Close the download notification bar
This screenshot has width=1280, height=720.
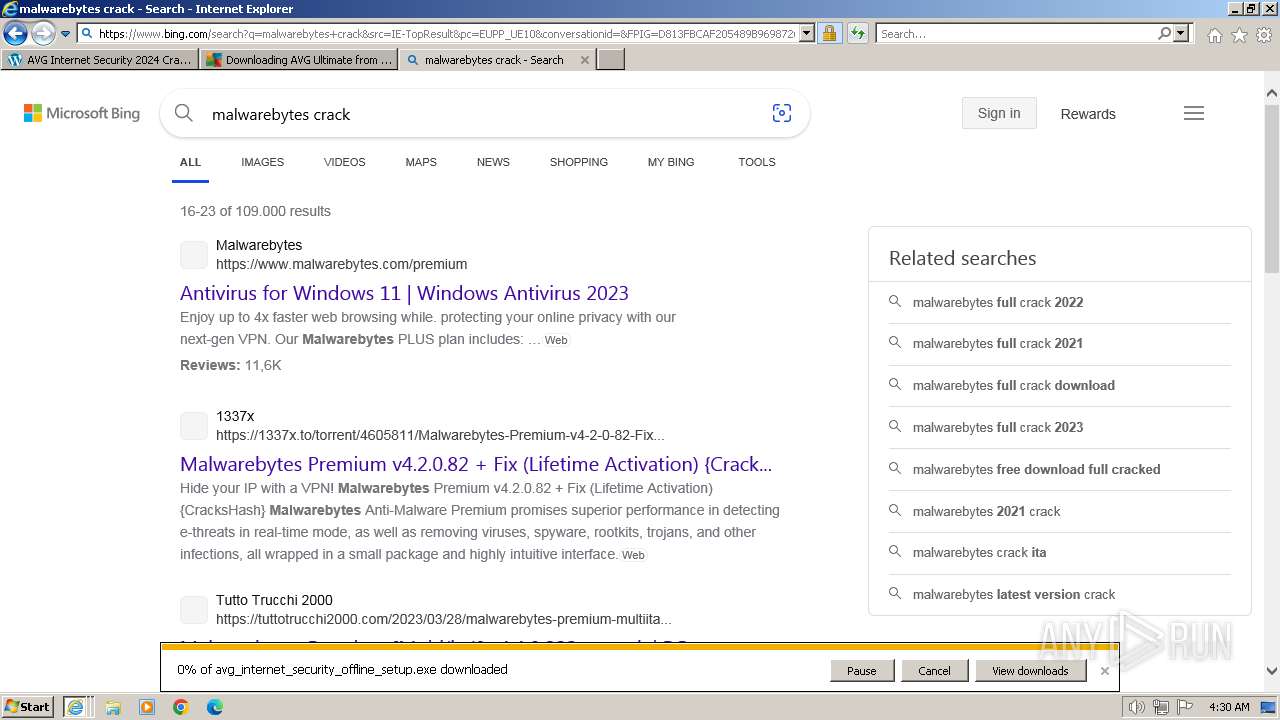pos(1104,671)
